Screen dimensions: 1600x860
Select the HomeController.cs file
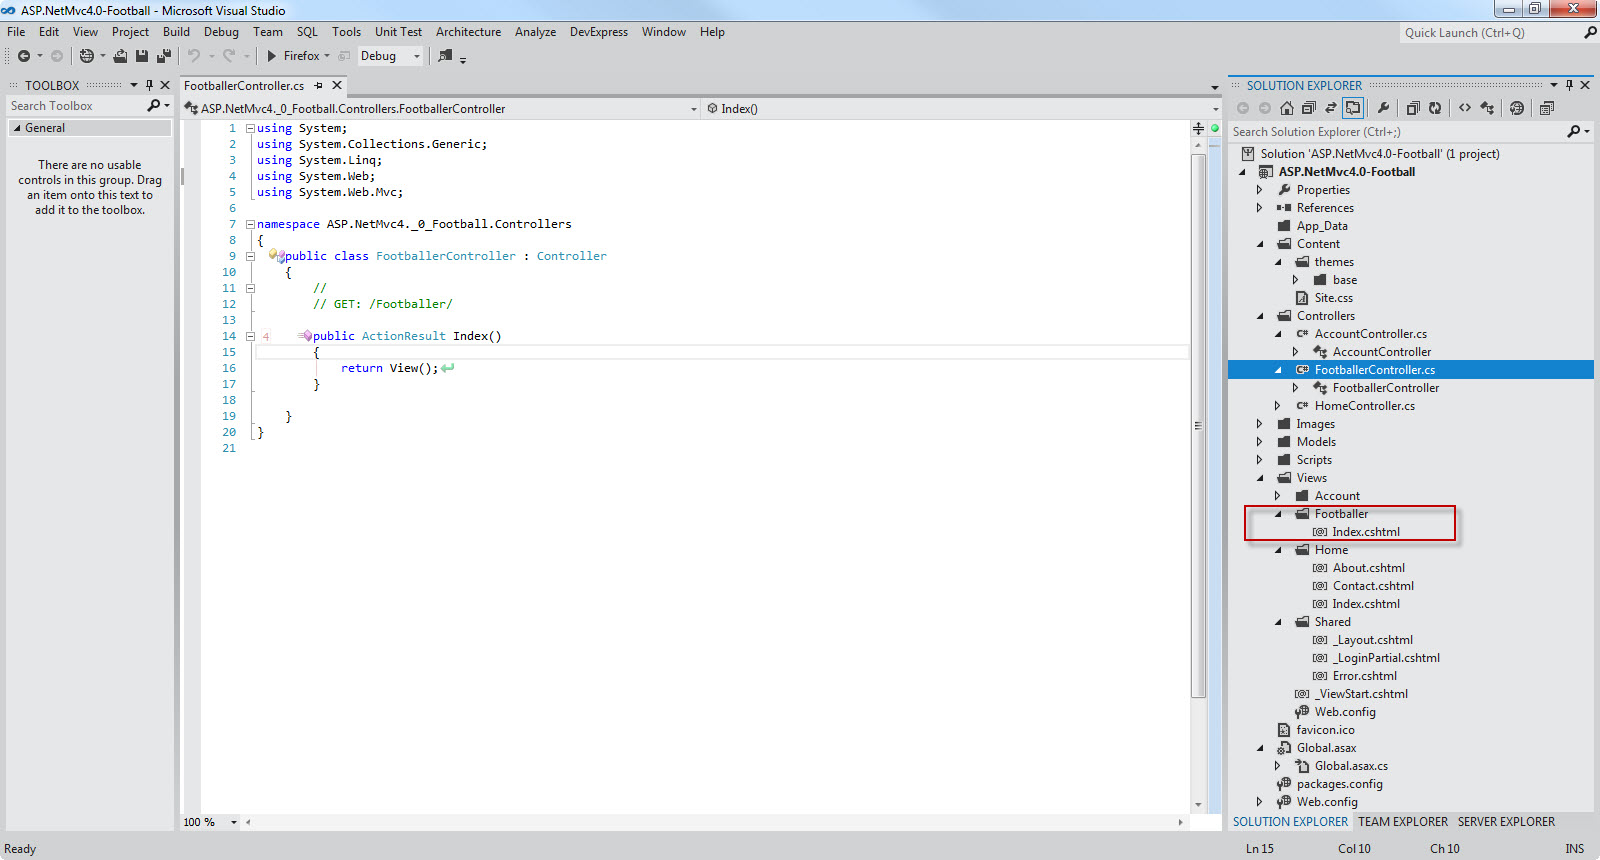(x=1365, y=406)
